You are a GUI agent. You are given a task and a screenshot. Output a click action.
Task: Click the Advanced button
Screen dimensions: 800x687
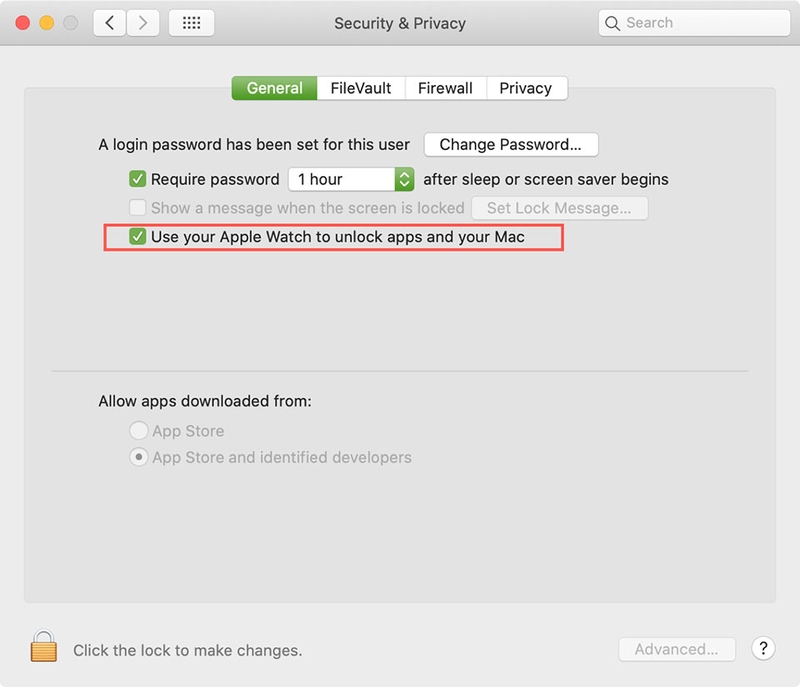point(677,649)
